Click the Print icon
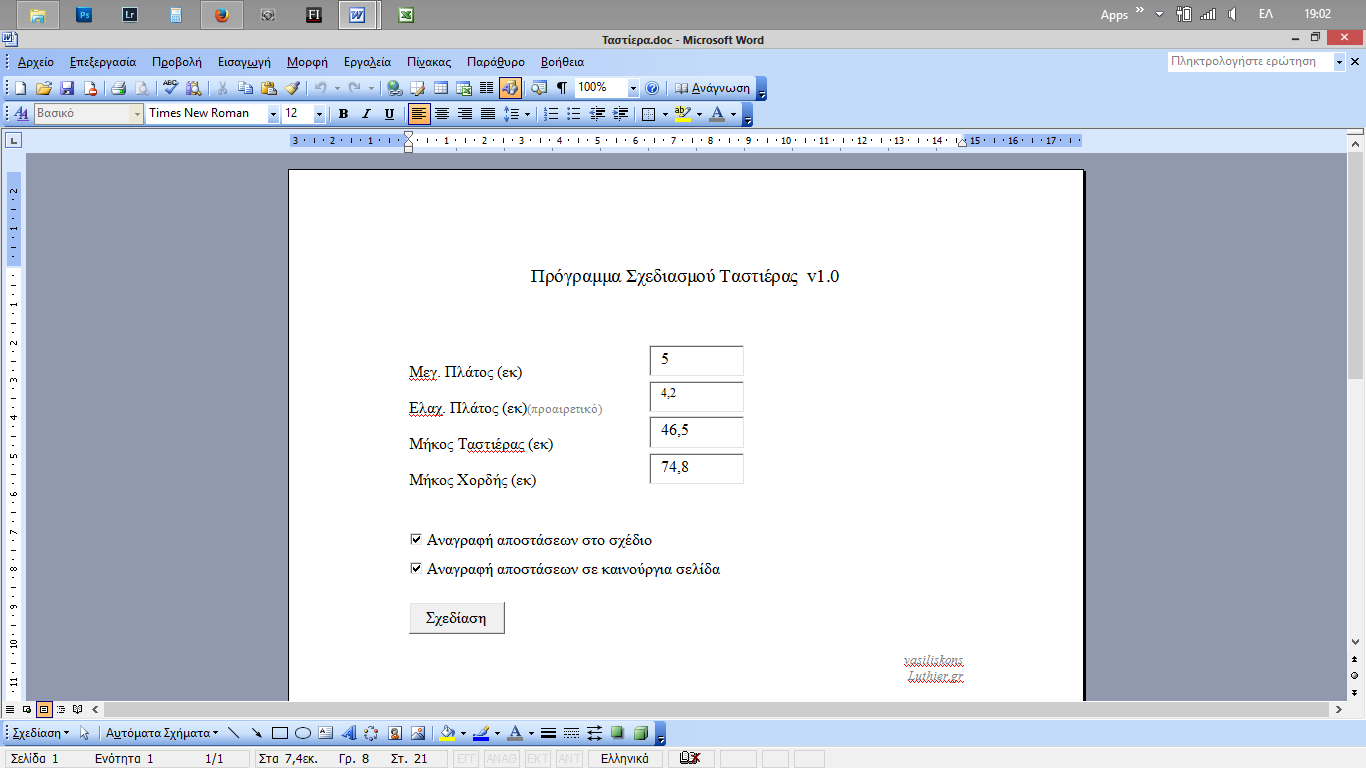Viewport: 1366px width, 768px height. click(x=118, y=88)
